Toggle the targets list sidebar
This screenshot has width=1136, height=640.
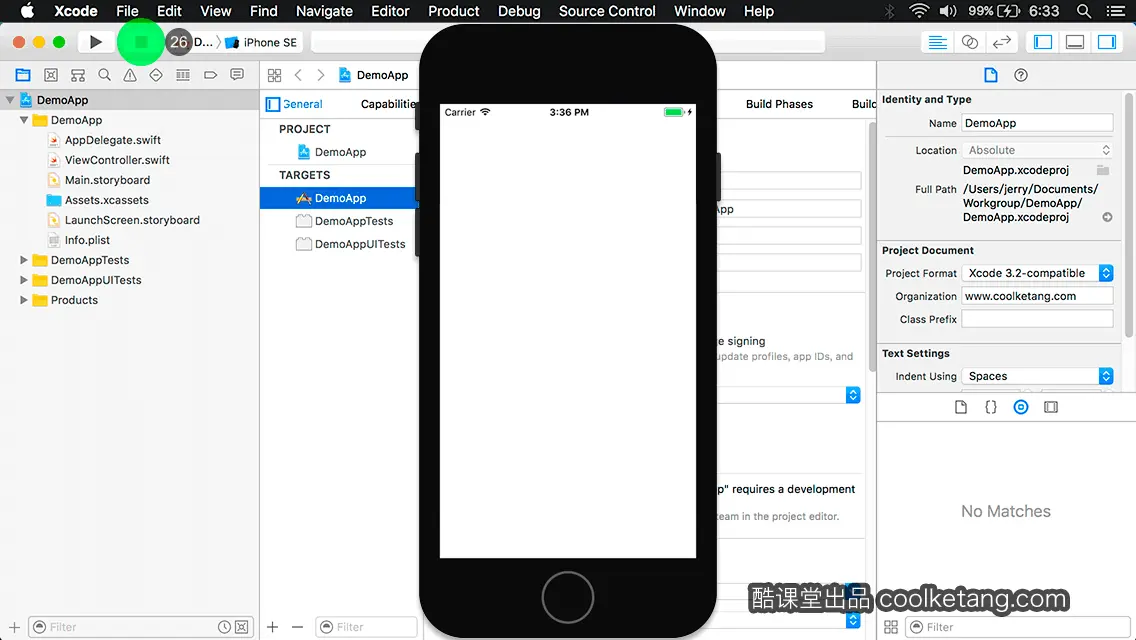pyautogui.click(x=272, y=104)
